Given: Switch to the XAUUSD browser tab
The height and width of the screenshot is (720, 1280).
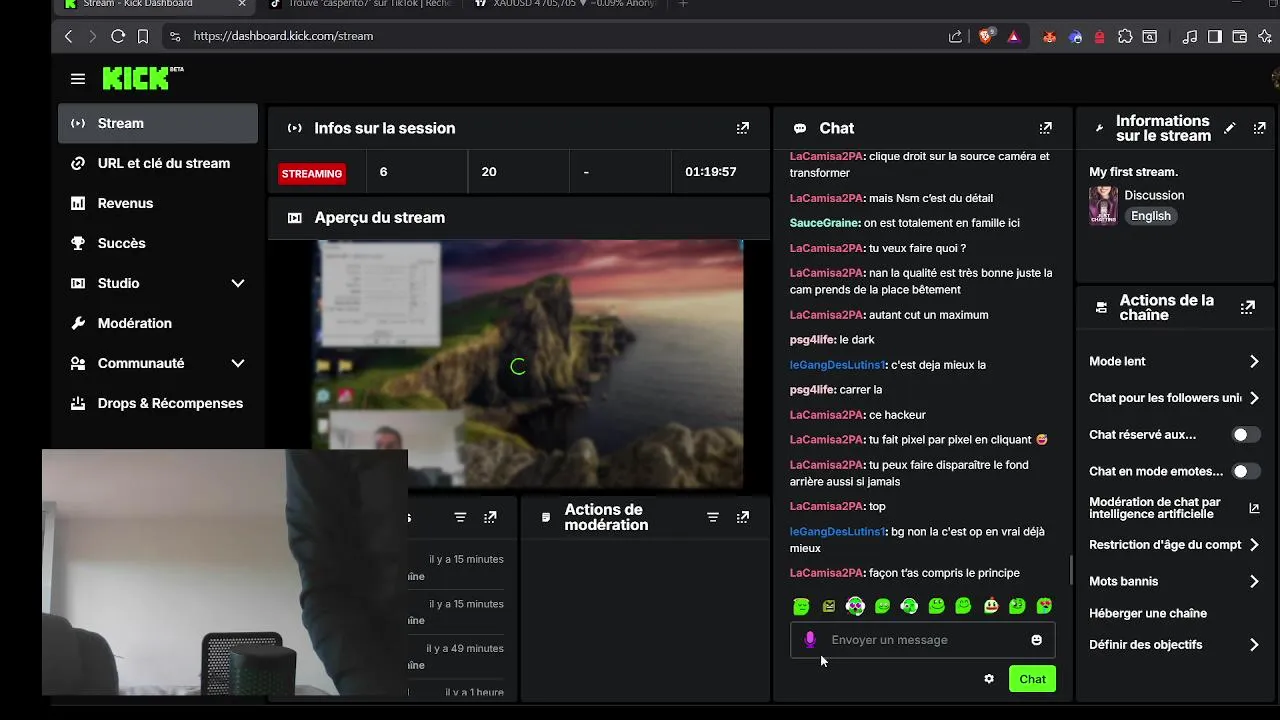Looking at the screenshot, I should tap(565, 4).
